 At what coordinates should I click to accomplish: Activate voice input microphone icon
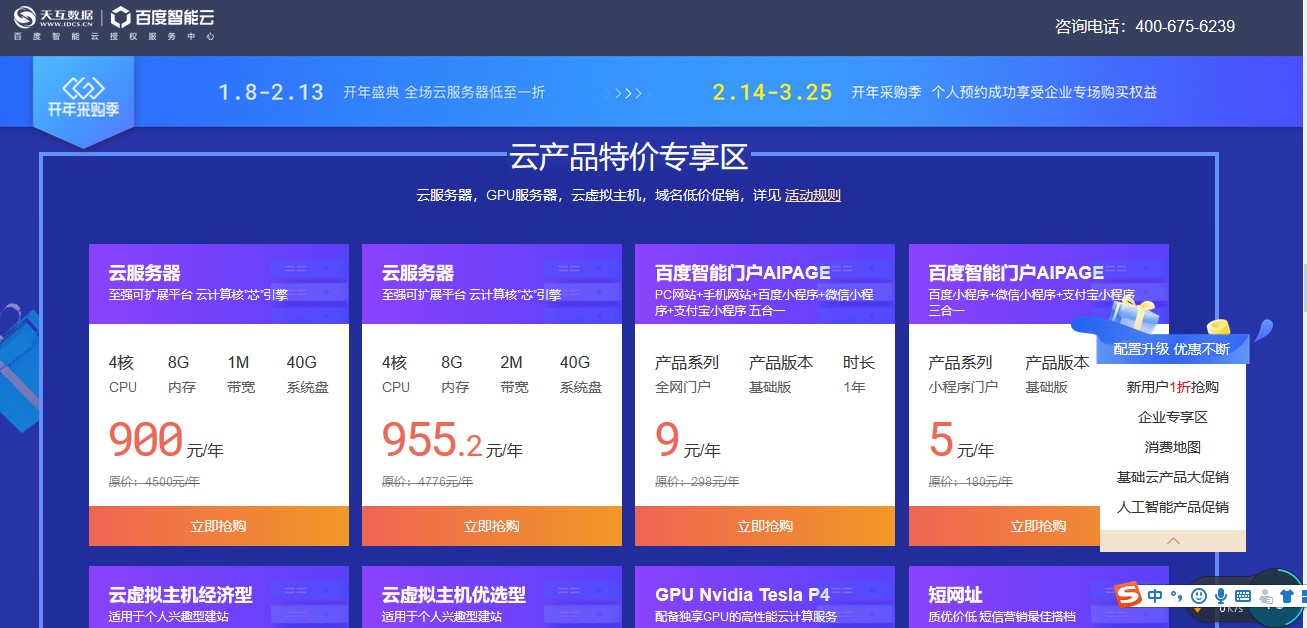click(1221, 596)
